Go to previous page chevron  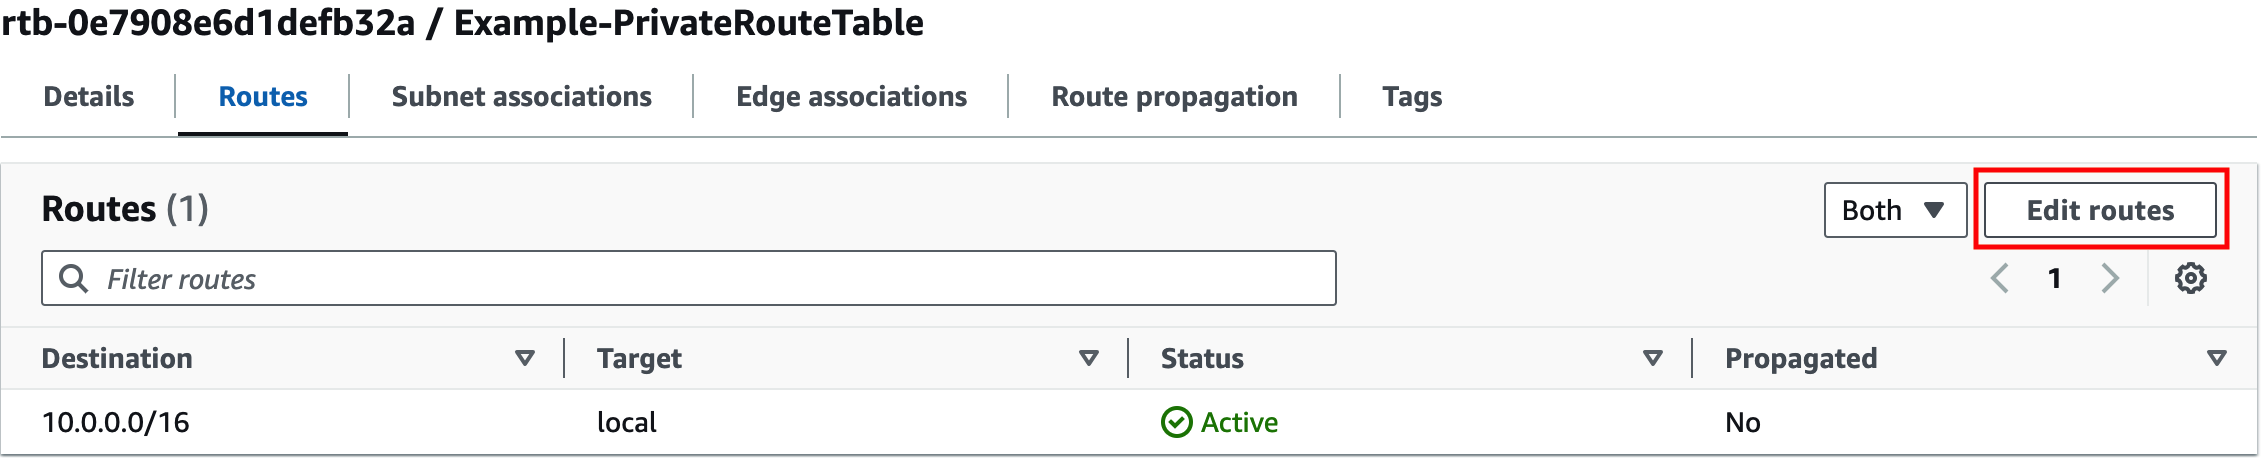coord(2000,278)
